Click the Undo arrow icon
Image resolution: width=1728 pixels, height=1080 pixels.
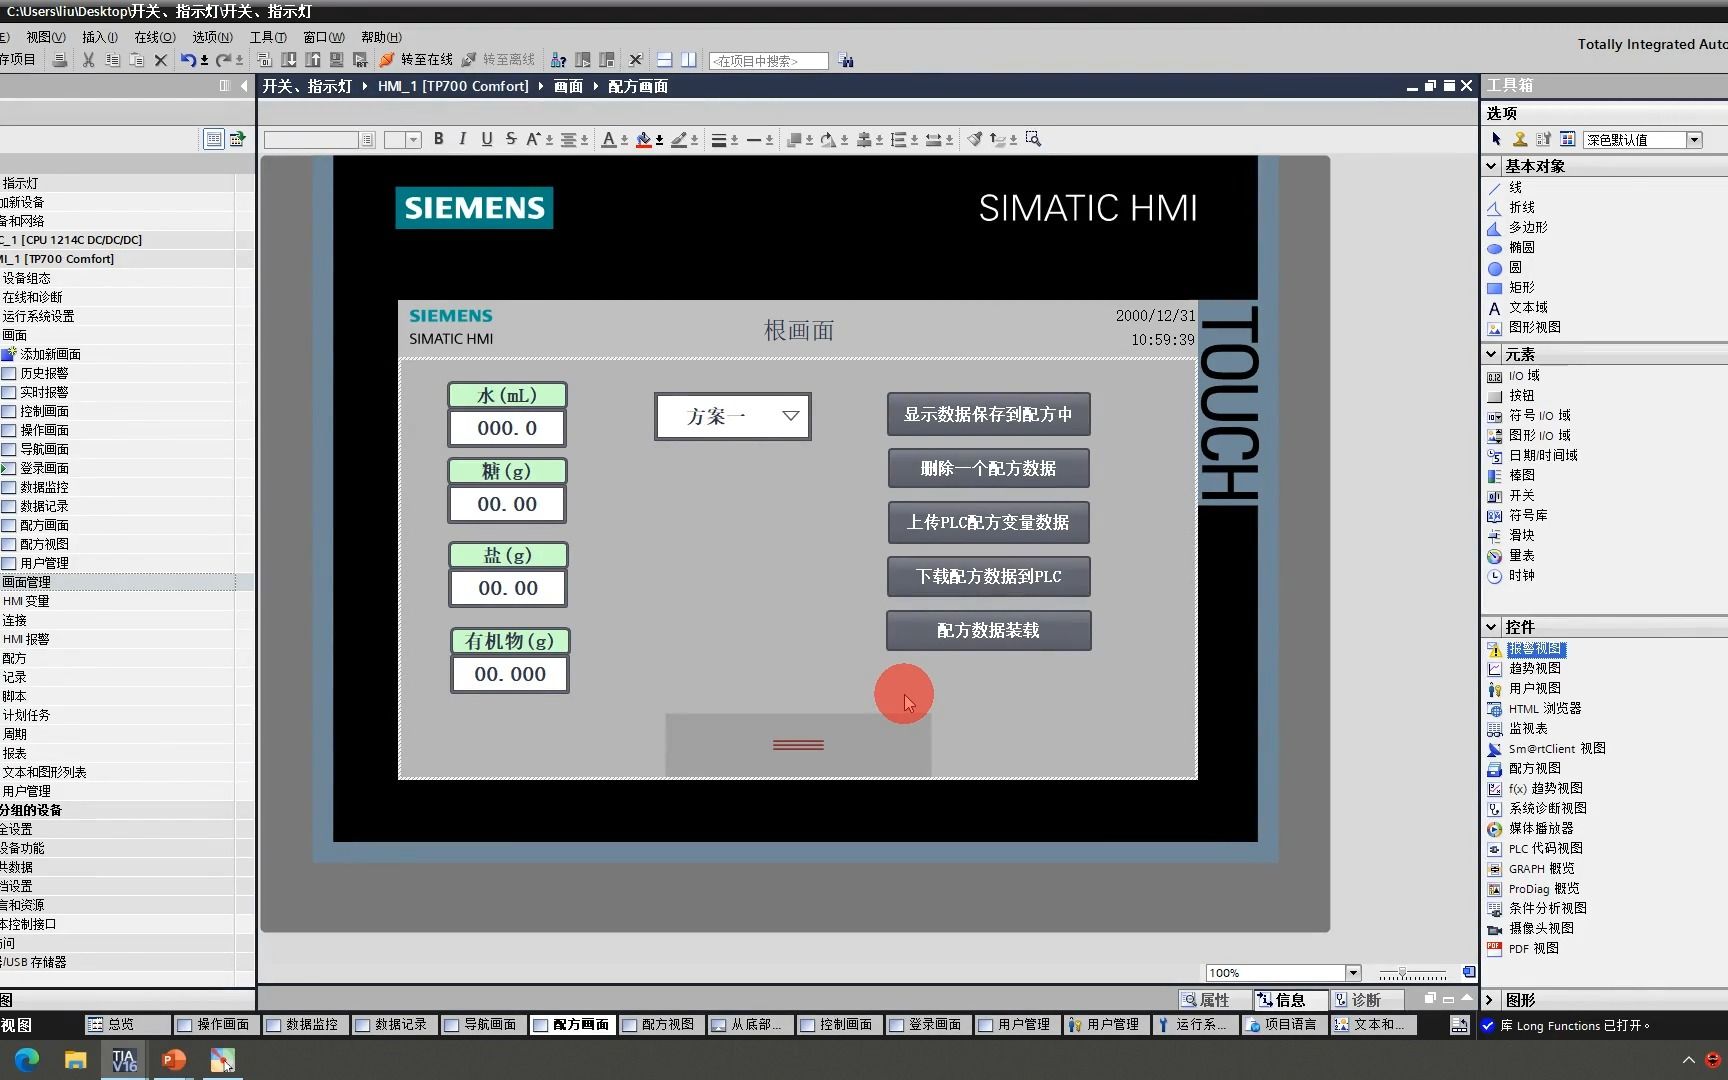(188, 60)
